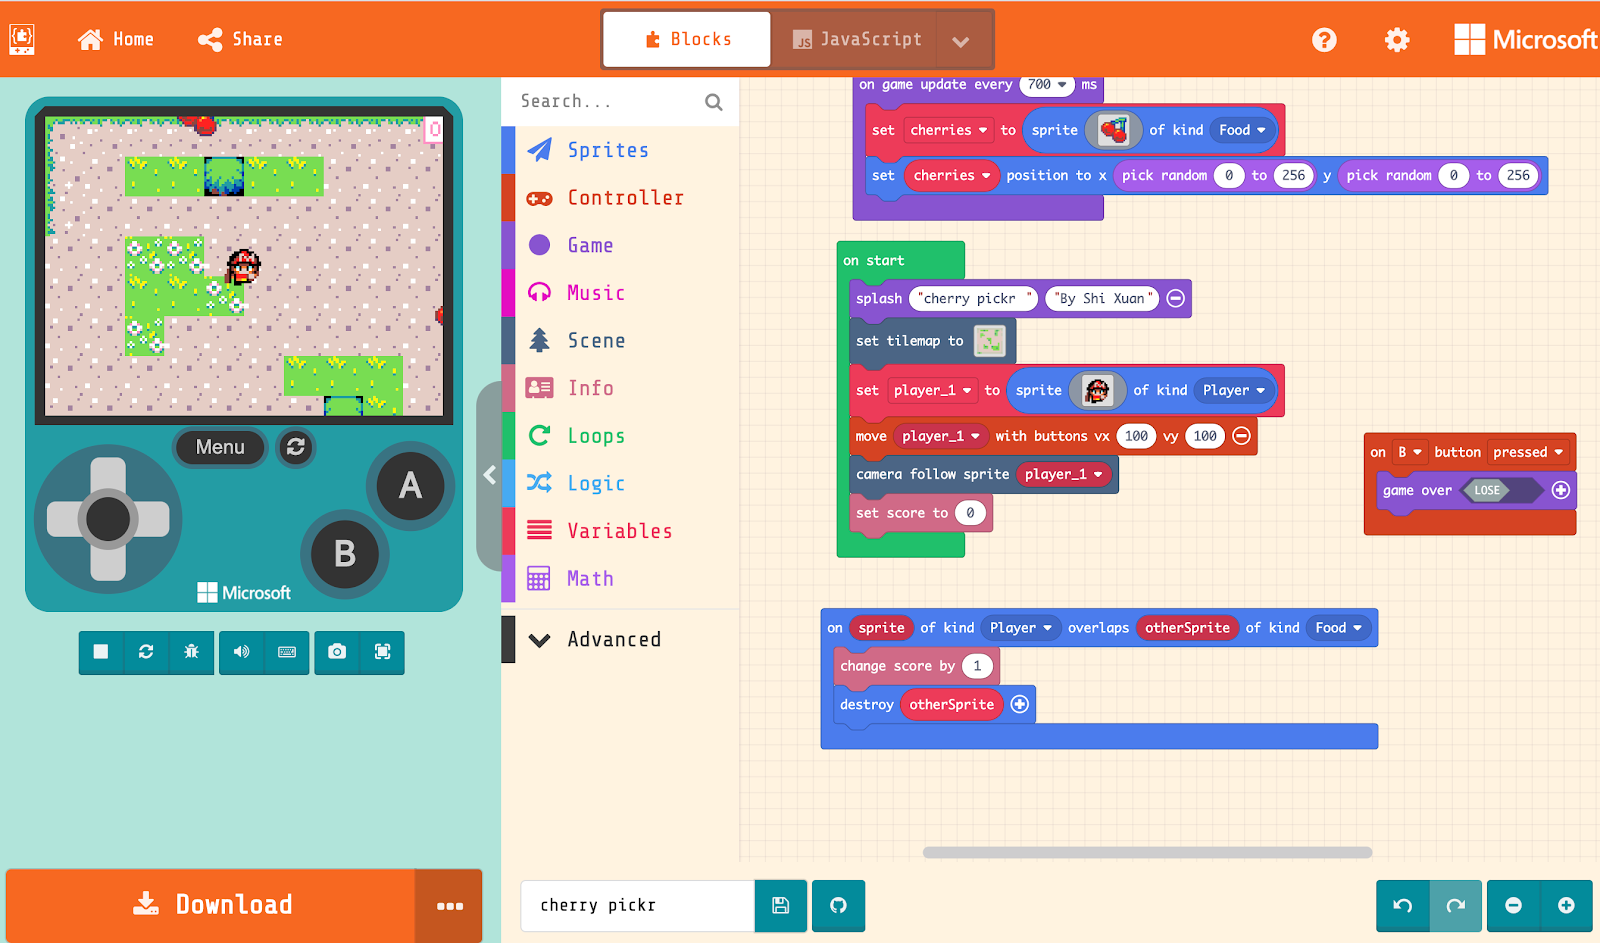Open the Math block category
This screenshot has width=1600, height=943.
[620, 579]
